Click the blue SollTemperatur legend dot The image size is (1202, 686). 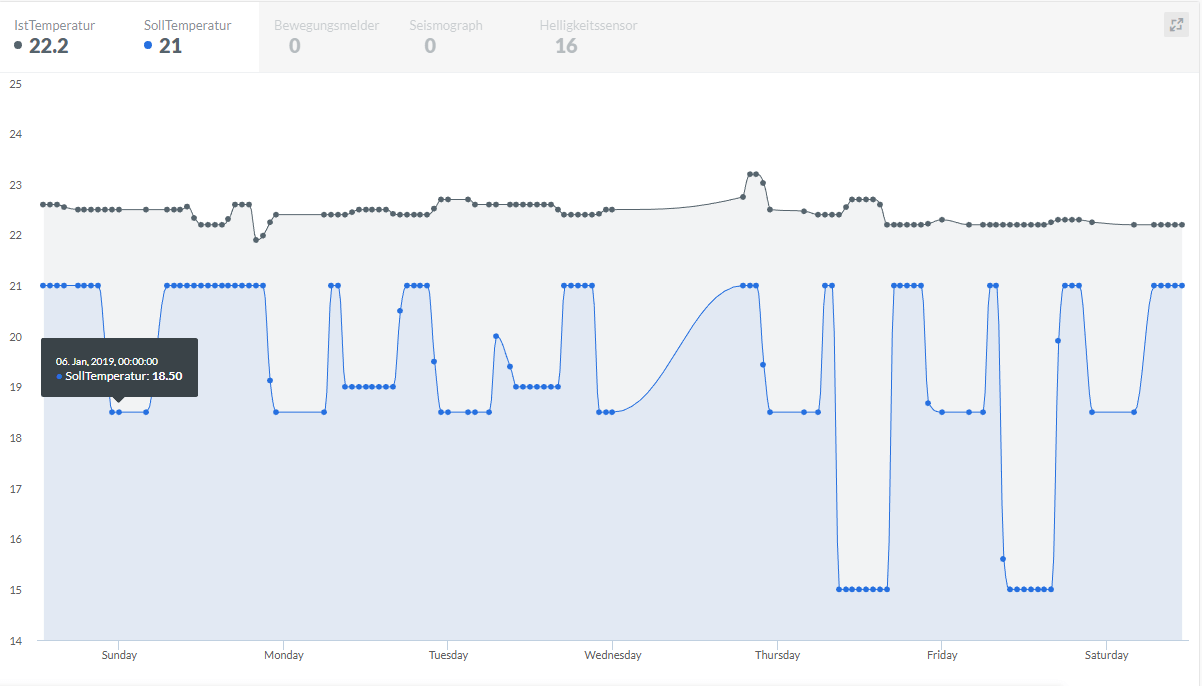pos(149,45)
